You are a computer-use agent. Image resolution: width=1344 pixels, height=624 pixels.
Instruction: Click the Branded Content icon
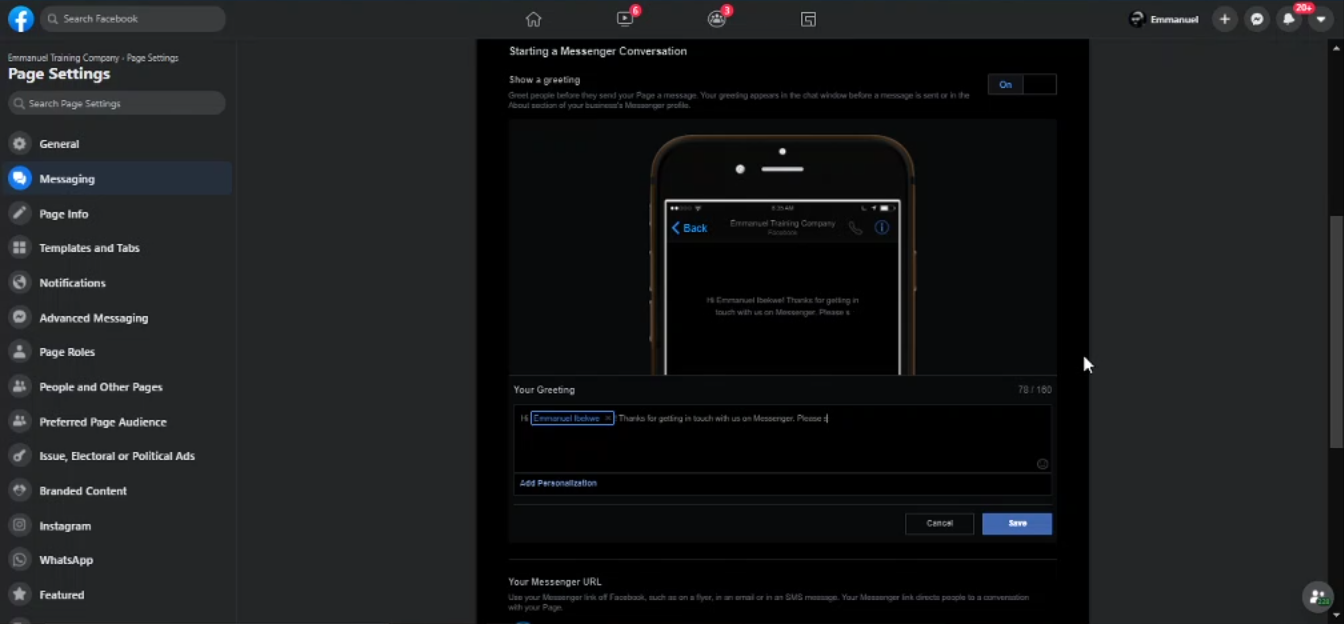[x=19, y=491]
